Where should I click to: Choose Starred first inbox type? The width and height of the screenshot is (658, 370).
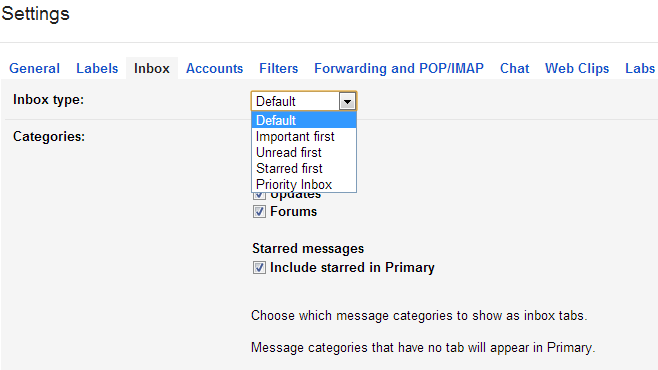[304, 168]
